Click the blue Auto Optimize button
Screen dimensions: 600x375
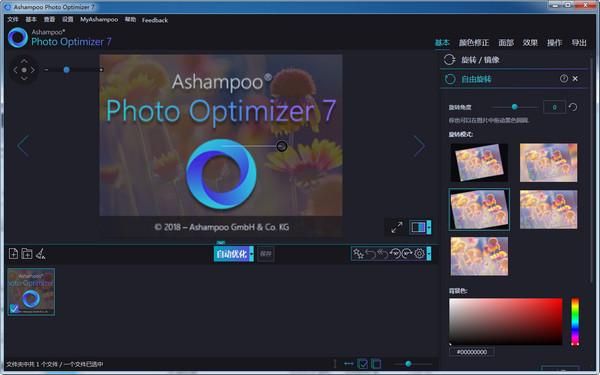tap(232, 253)
